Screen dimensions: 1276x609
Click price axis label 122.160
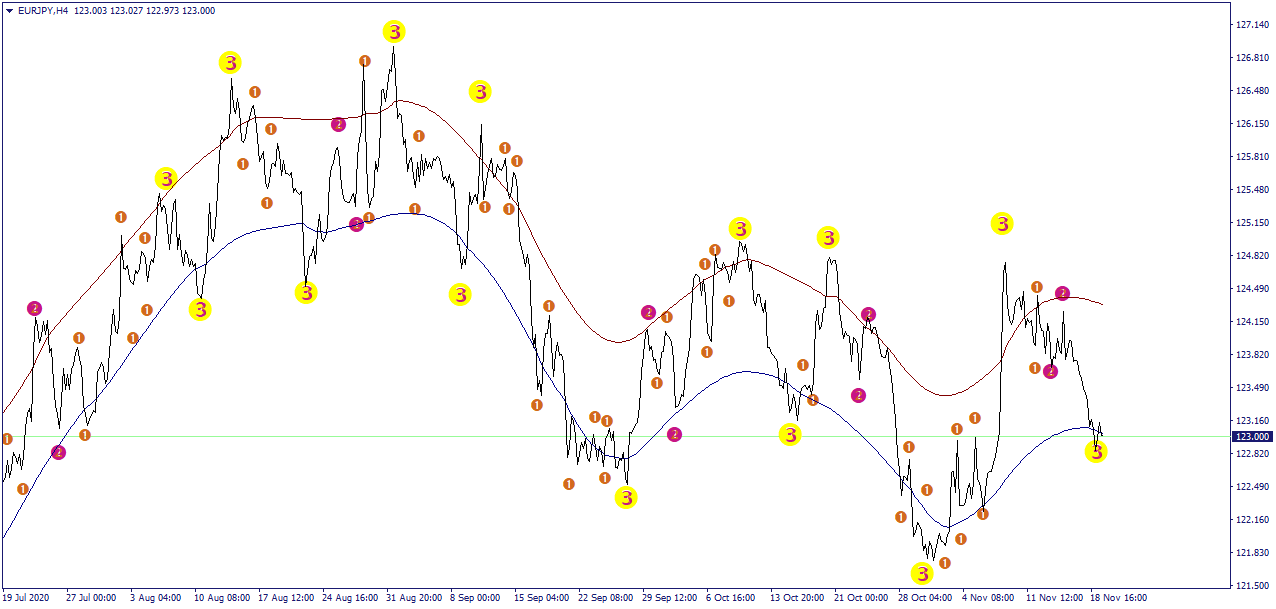coord(1252,520)
